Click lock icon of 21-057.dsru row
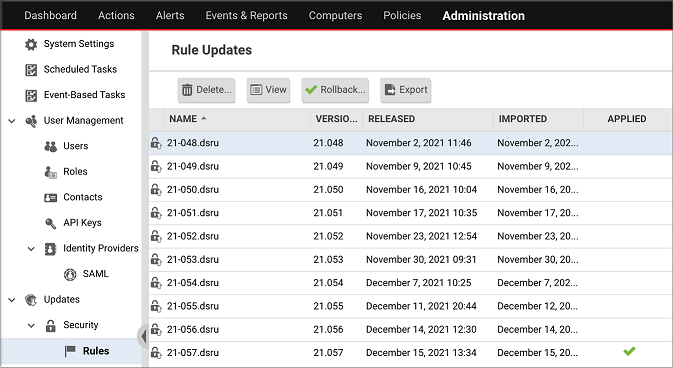Screen dimensions: 673x368 (x=156, y=353)
